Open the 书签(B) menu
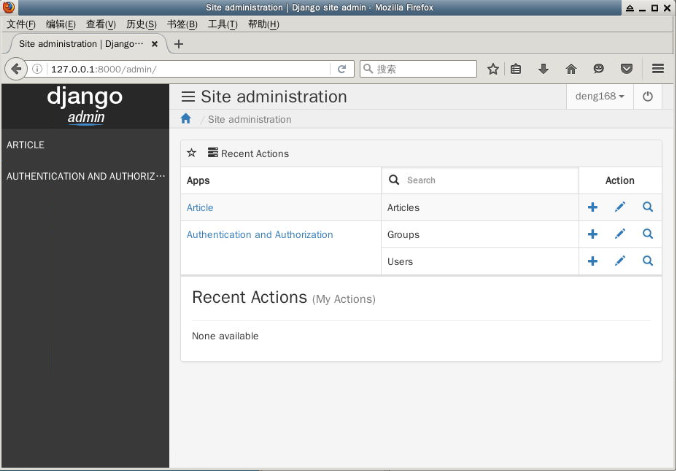 coord(182,25)
